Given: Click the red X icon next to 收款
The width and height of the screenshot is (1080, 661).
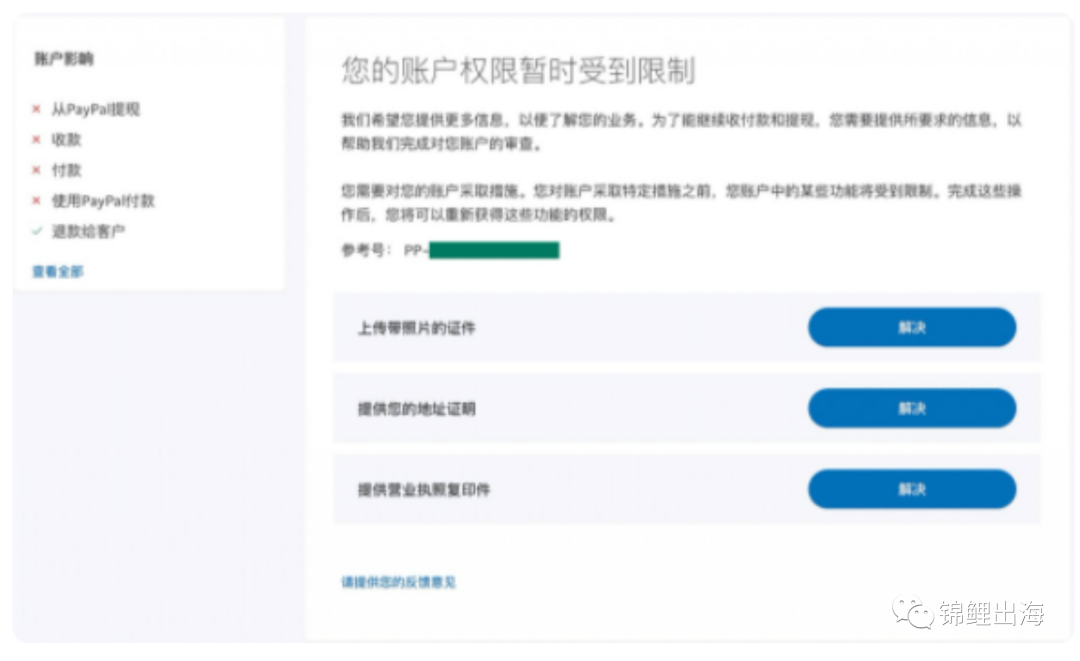Looking at the screenshot, I should click(x=37, y=140).
